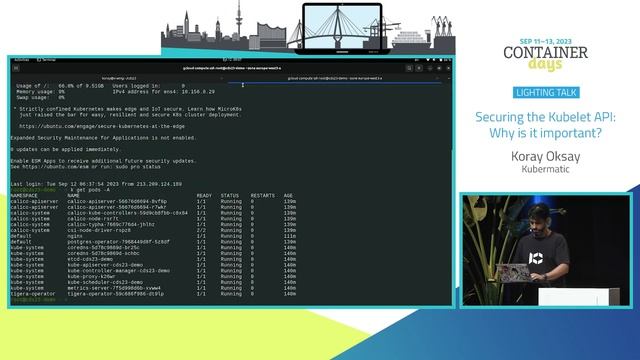Open the terminal search icon
Screen dimensions: 640x360
[x=409, y=68]
